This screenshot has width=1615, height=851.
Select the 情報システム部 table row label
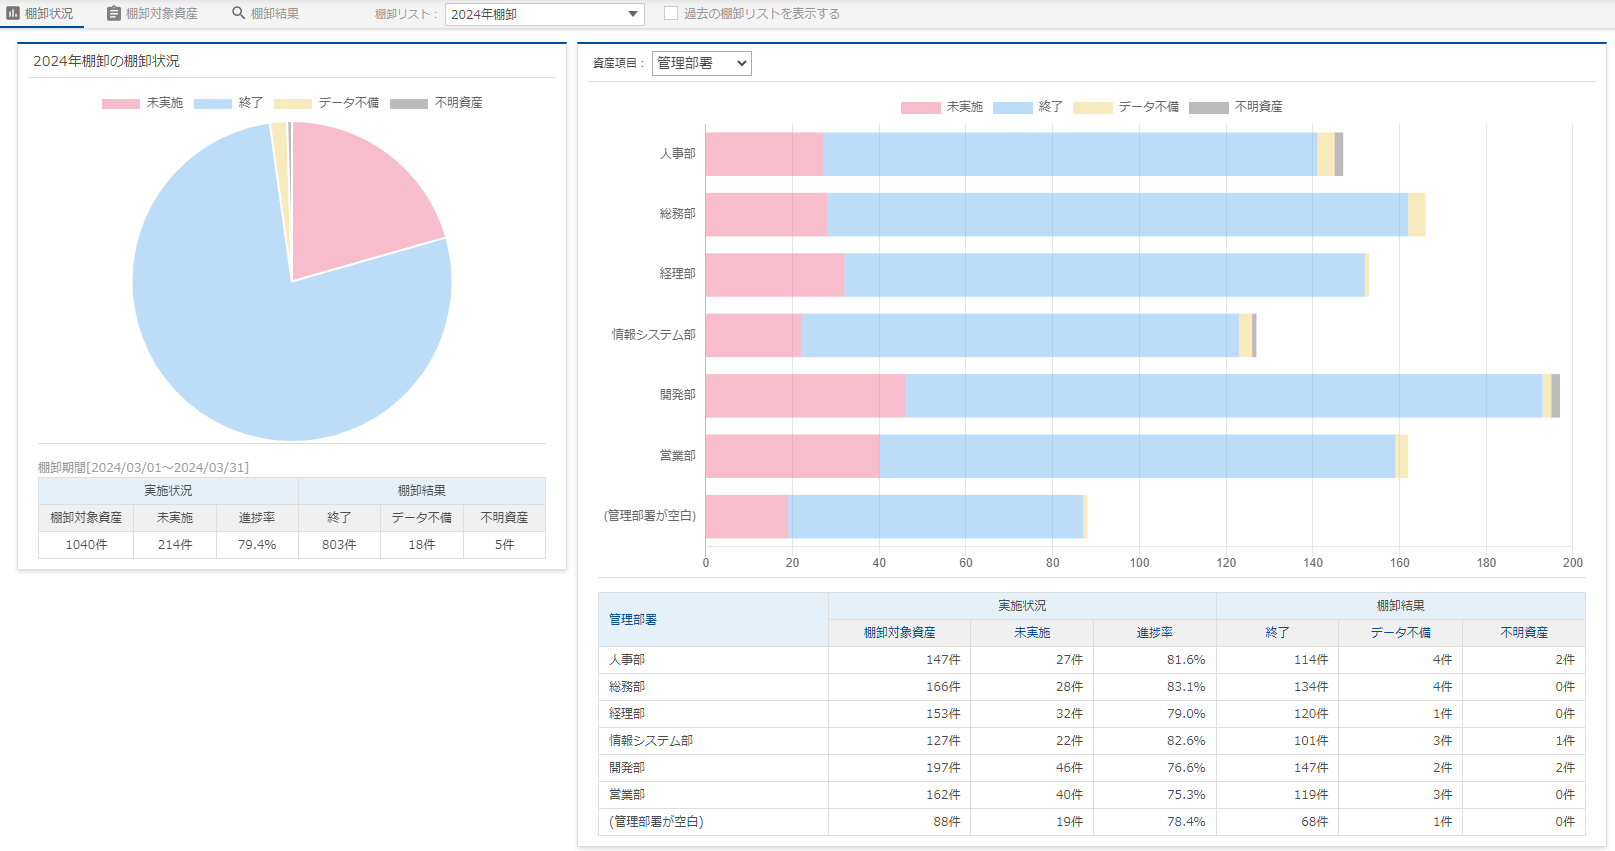pos(651,741)
